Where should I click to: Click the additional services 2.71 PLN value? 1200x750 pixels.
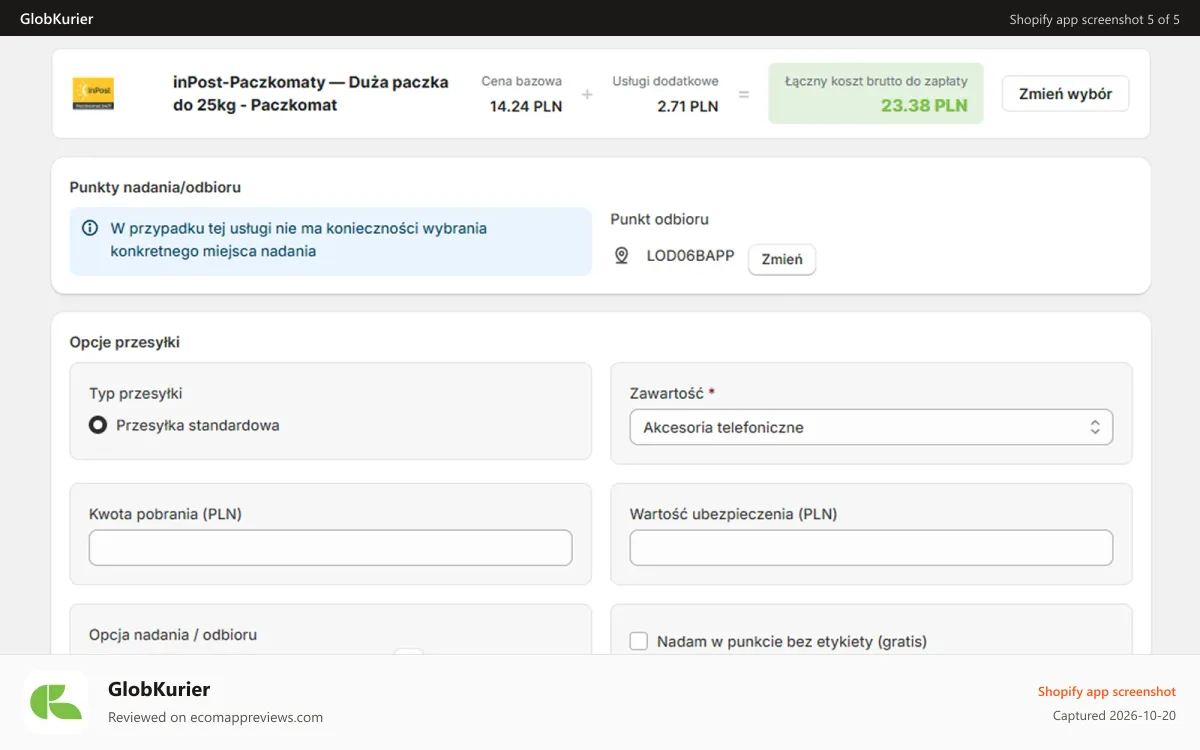point(688,106)
